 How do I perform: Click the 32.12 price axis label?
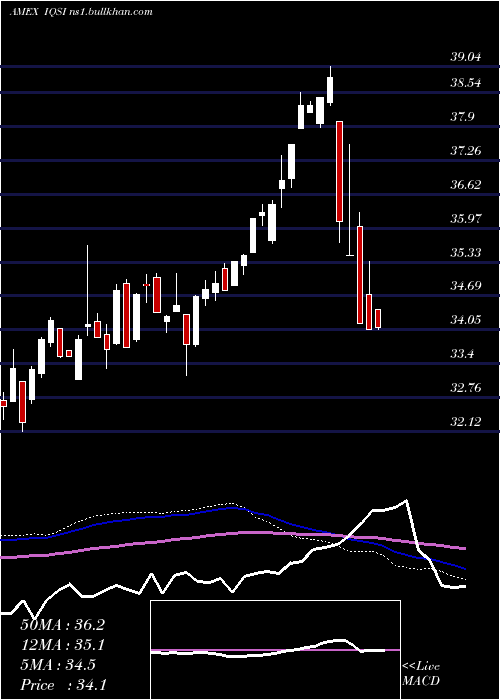tap(466, 421)
